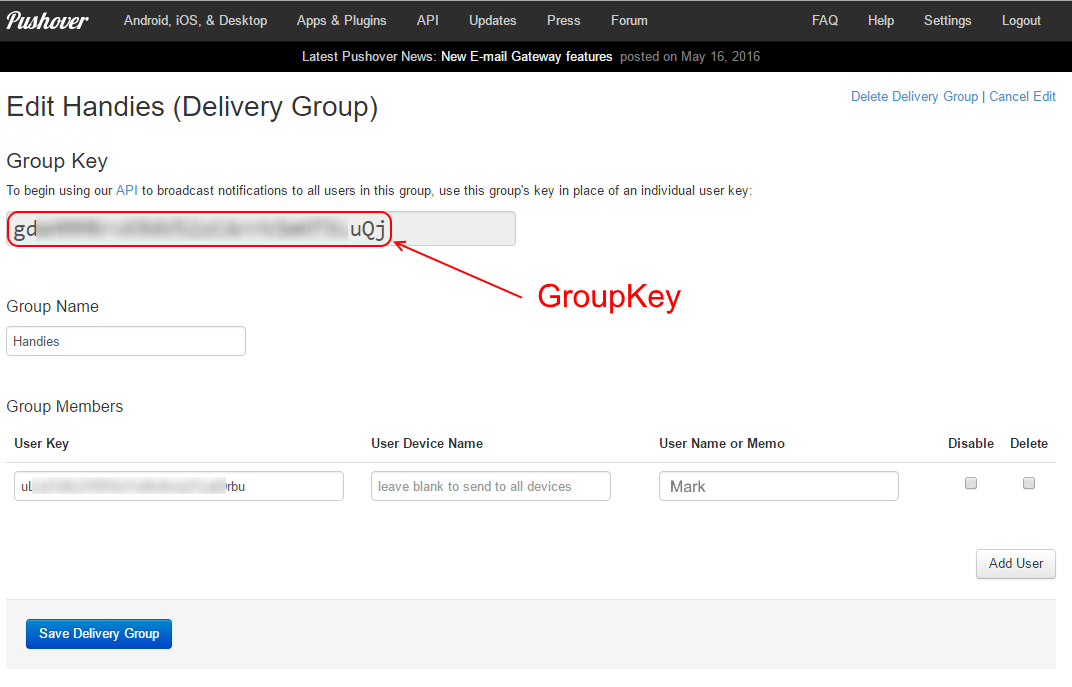Open Apps & Plugins page
1072x687 pixels.
pyautogui.click(x=341, y=21)
